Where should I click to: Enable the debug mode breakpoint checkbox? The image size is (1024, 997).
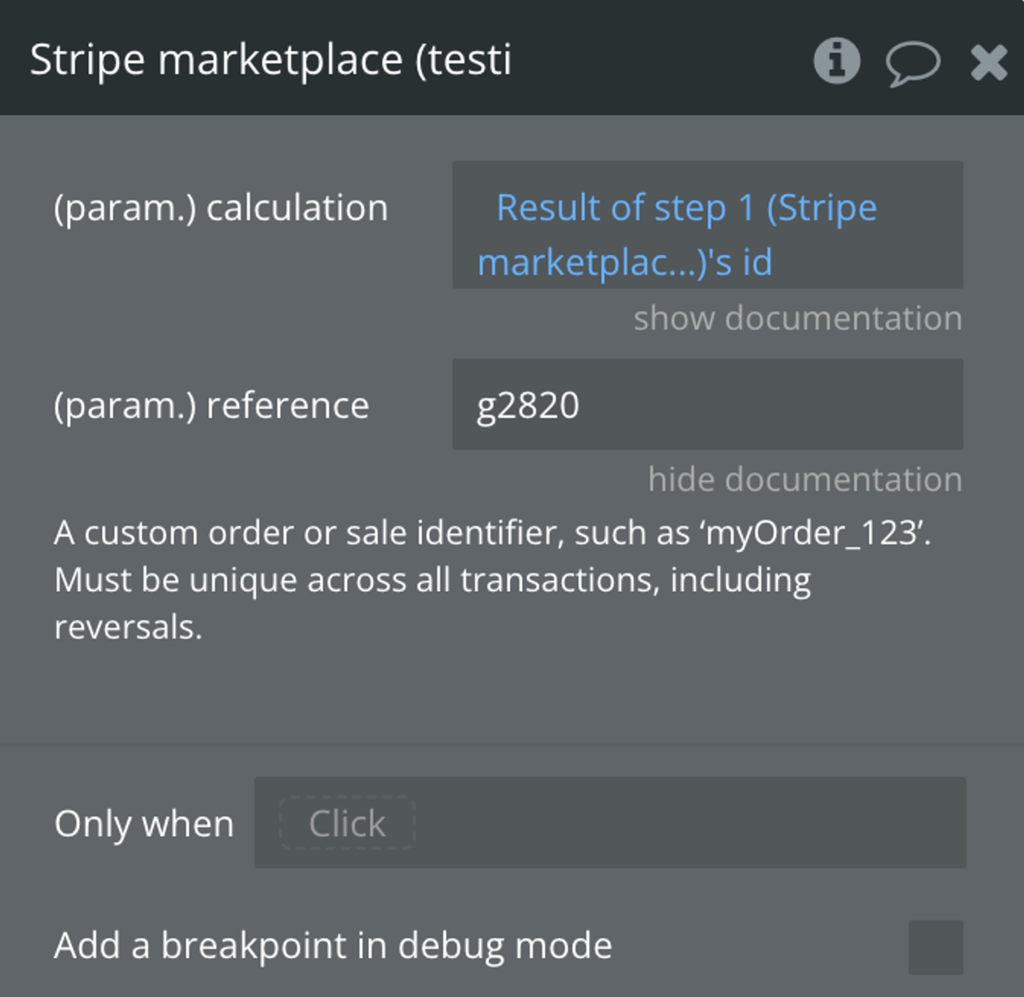click(x=935, y=947)
